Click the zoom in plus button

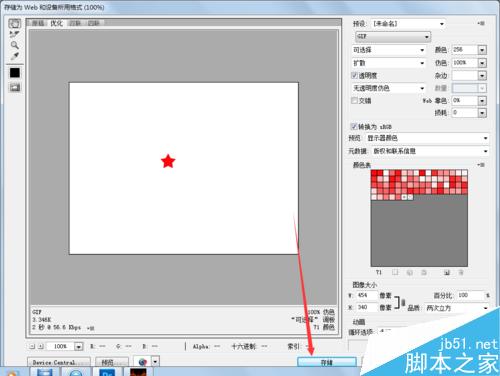pyautogui.click(x=41, y=346)
